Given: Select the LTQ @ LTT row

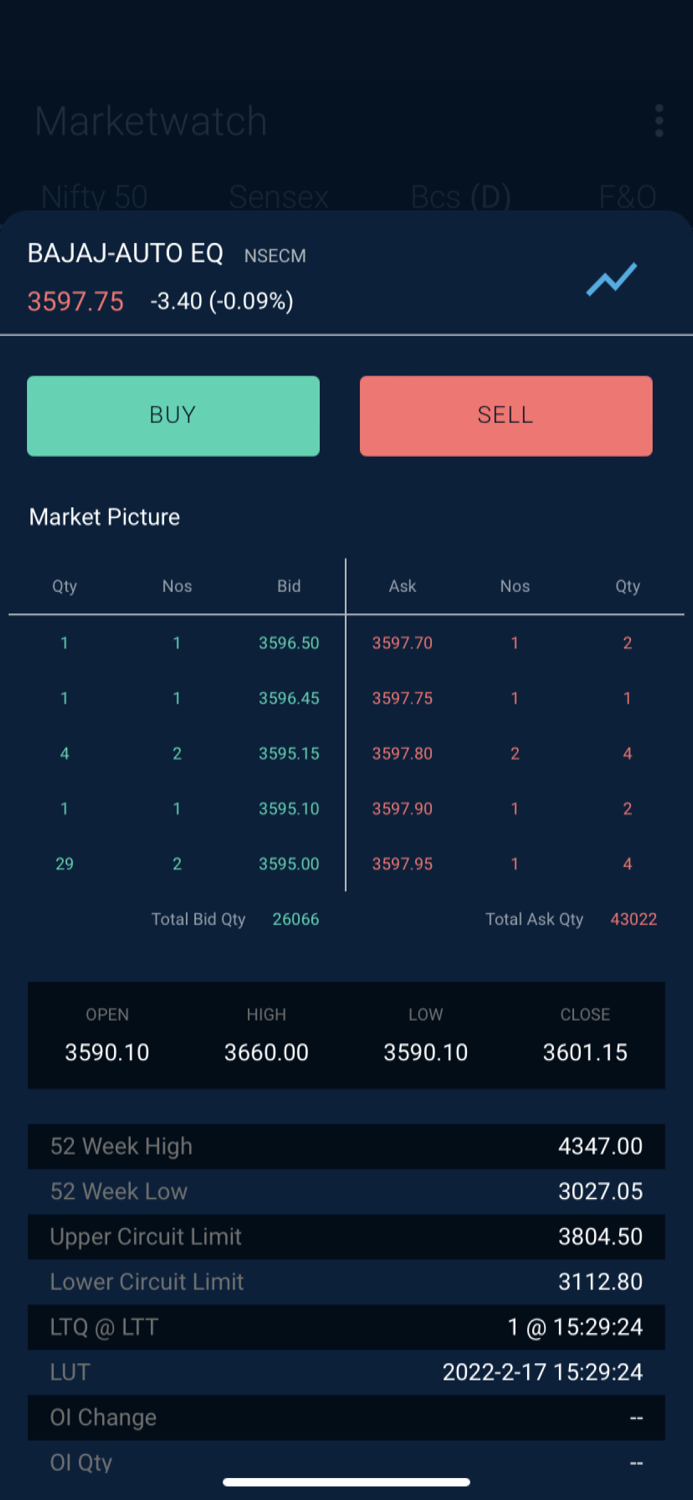Looking at the screenshot, I should tap(346, 1327).
